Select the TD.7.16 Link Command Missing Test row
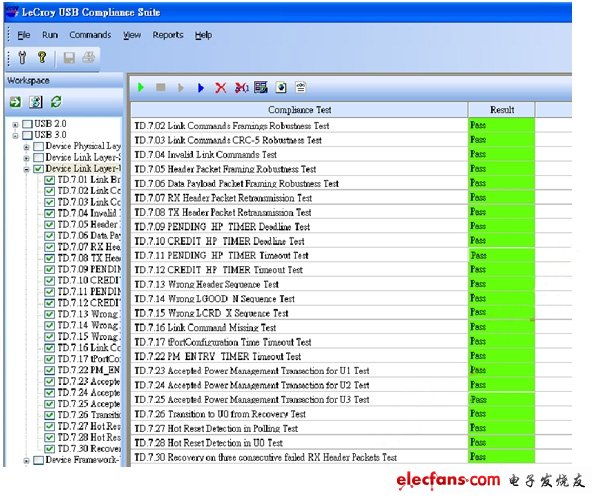This screenshot has height=500, width=600. coord(300,327)
